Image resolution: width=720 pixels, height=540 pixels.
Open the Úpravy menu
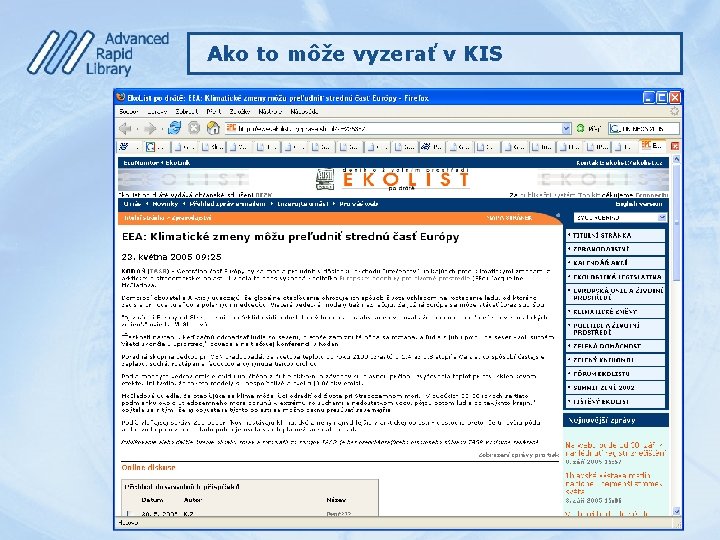(x=157, y=112)
